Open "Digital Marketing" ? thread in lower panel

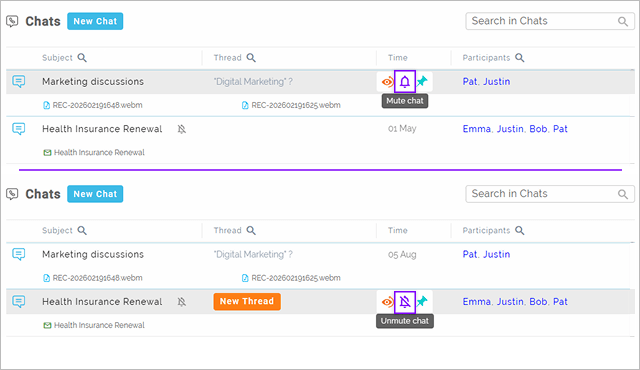point(253,254)
